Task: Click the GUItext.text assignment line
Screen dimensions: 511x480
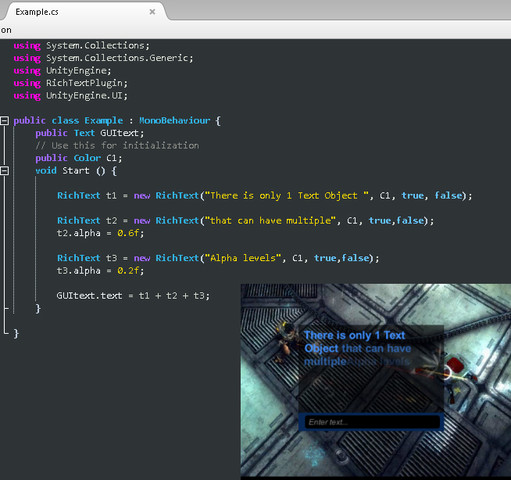Action: pyautogui.click(x=133, y=296)
